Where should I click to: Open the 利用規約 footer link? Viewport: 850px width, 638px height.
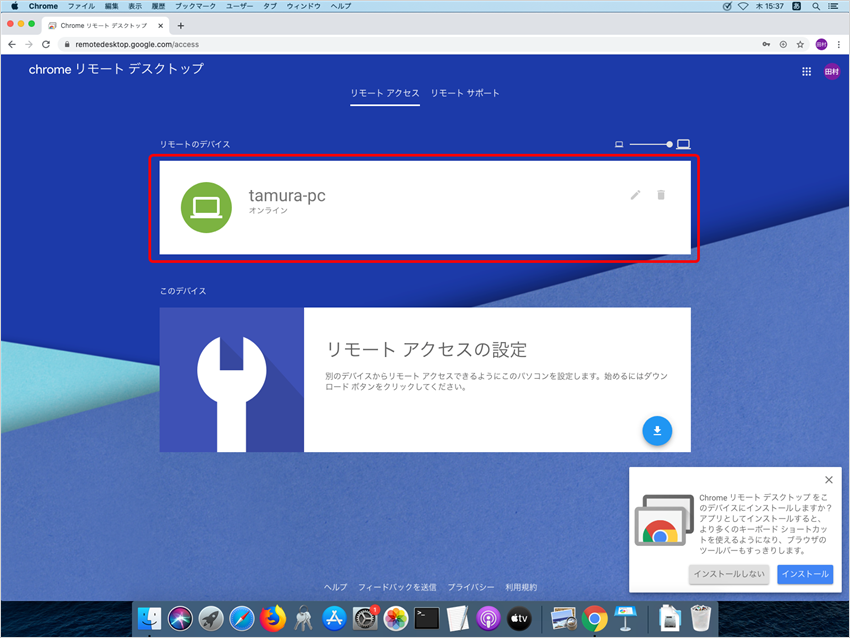(x=521, y=587)
